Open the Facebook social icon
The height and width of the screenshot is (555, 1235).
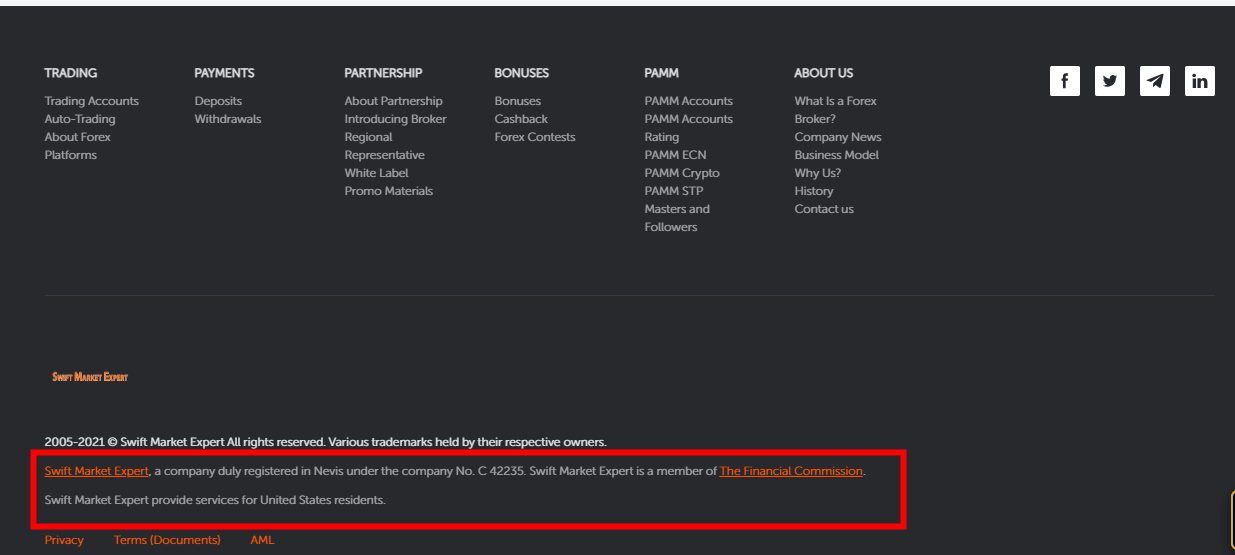pos(1064,81)
